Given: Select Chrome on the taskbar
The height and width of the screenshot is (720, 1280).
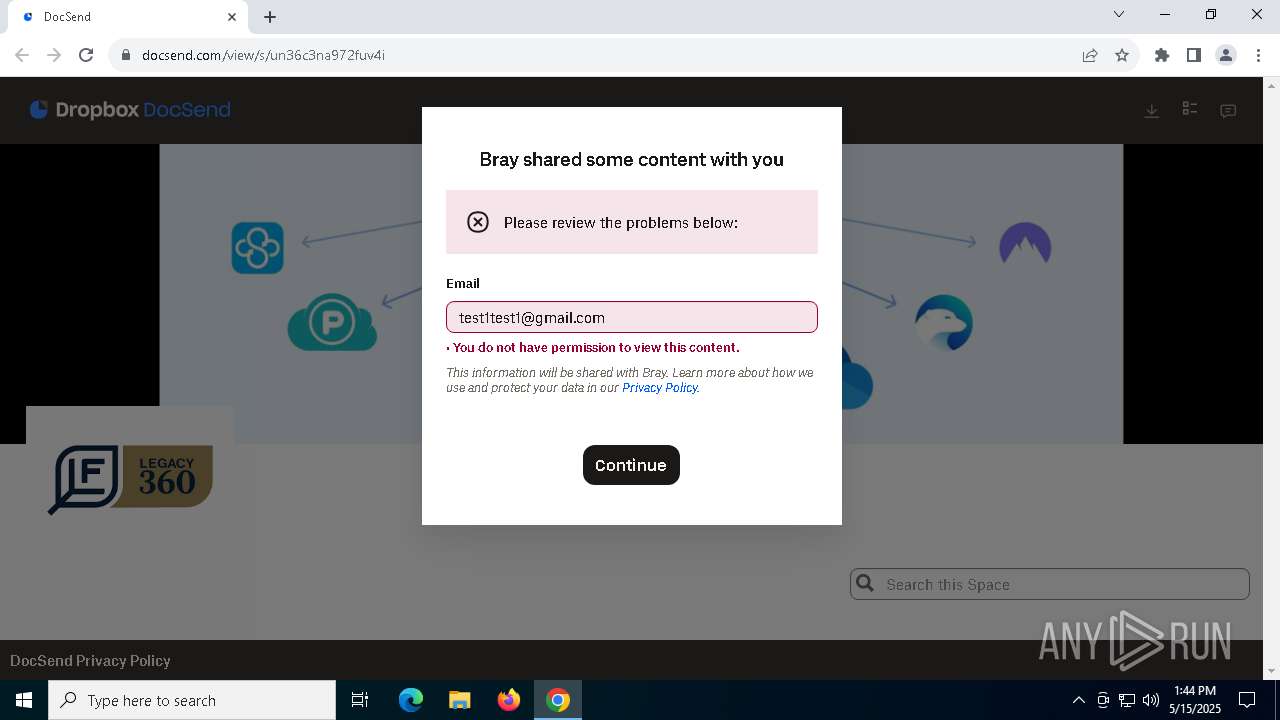Looking at the screenshot, I should [x=558, y=700].
